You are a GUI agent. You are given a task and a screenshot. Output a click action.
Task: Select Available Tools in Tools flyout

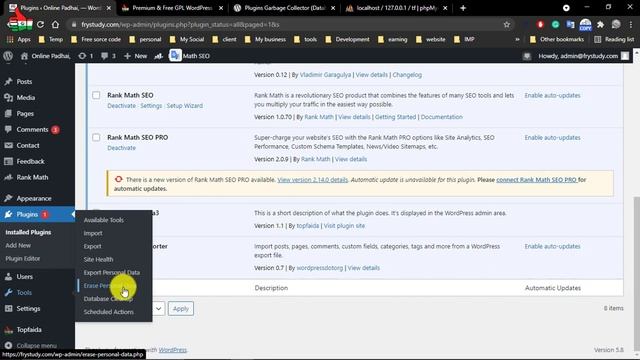click(104, 220)
